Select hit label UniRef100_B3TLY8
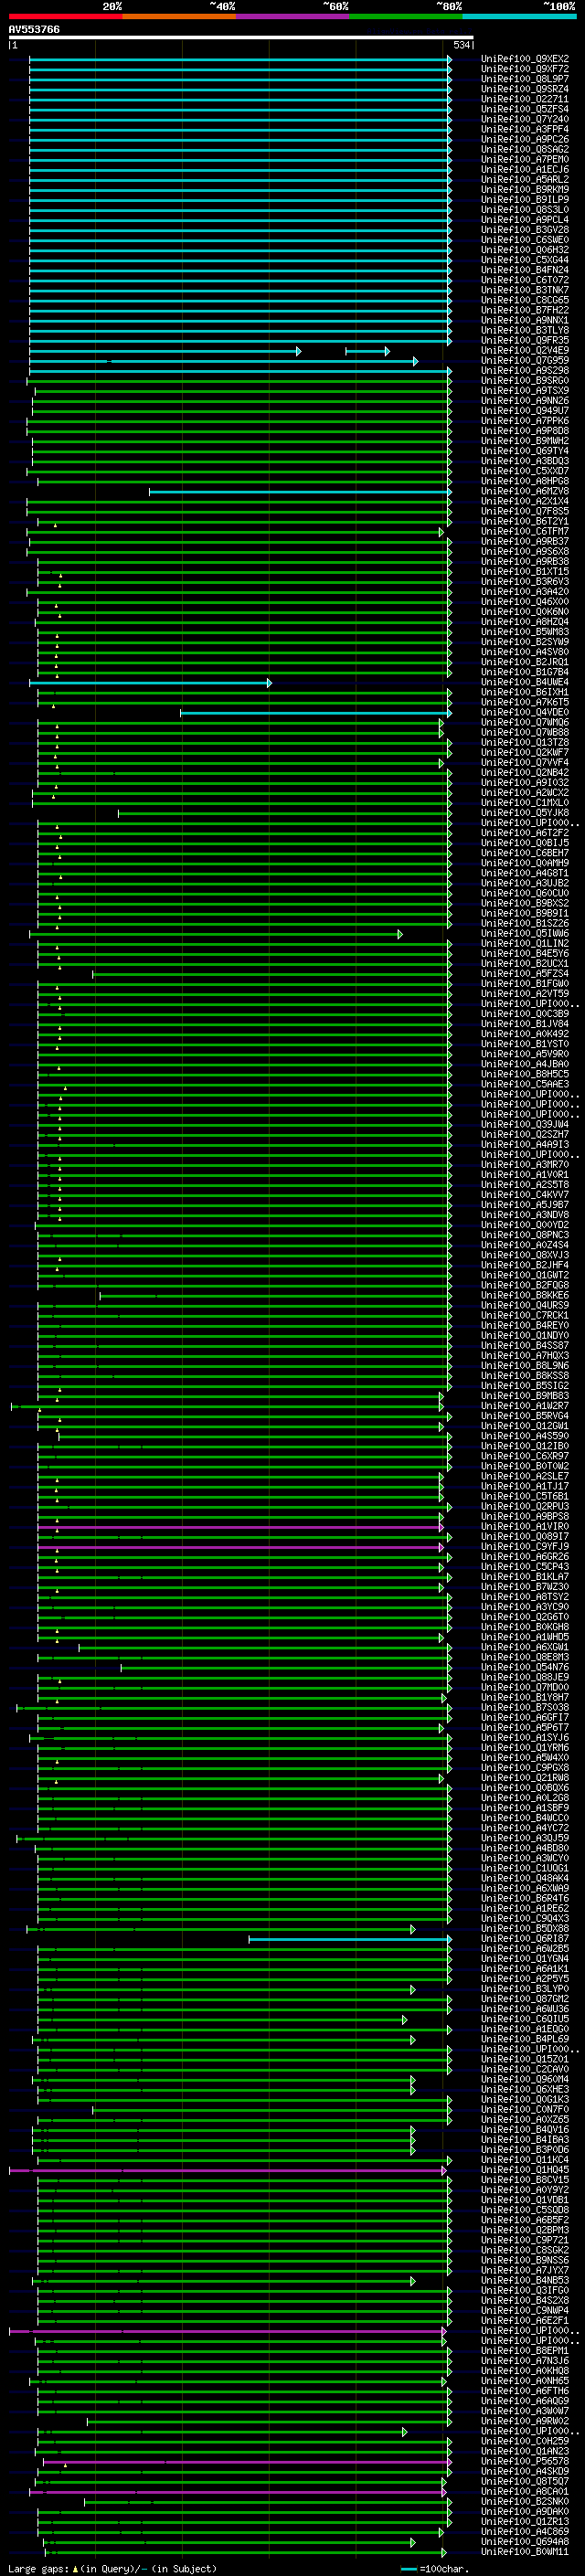This screenshot has width=585, height=2576. pyautogui.click(x=525, y=330)
